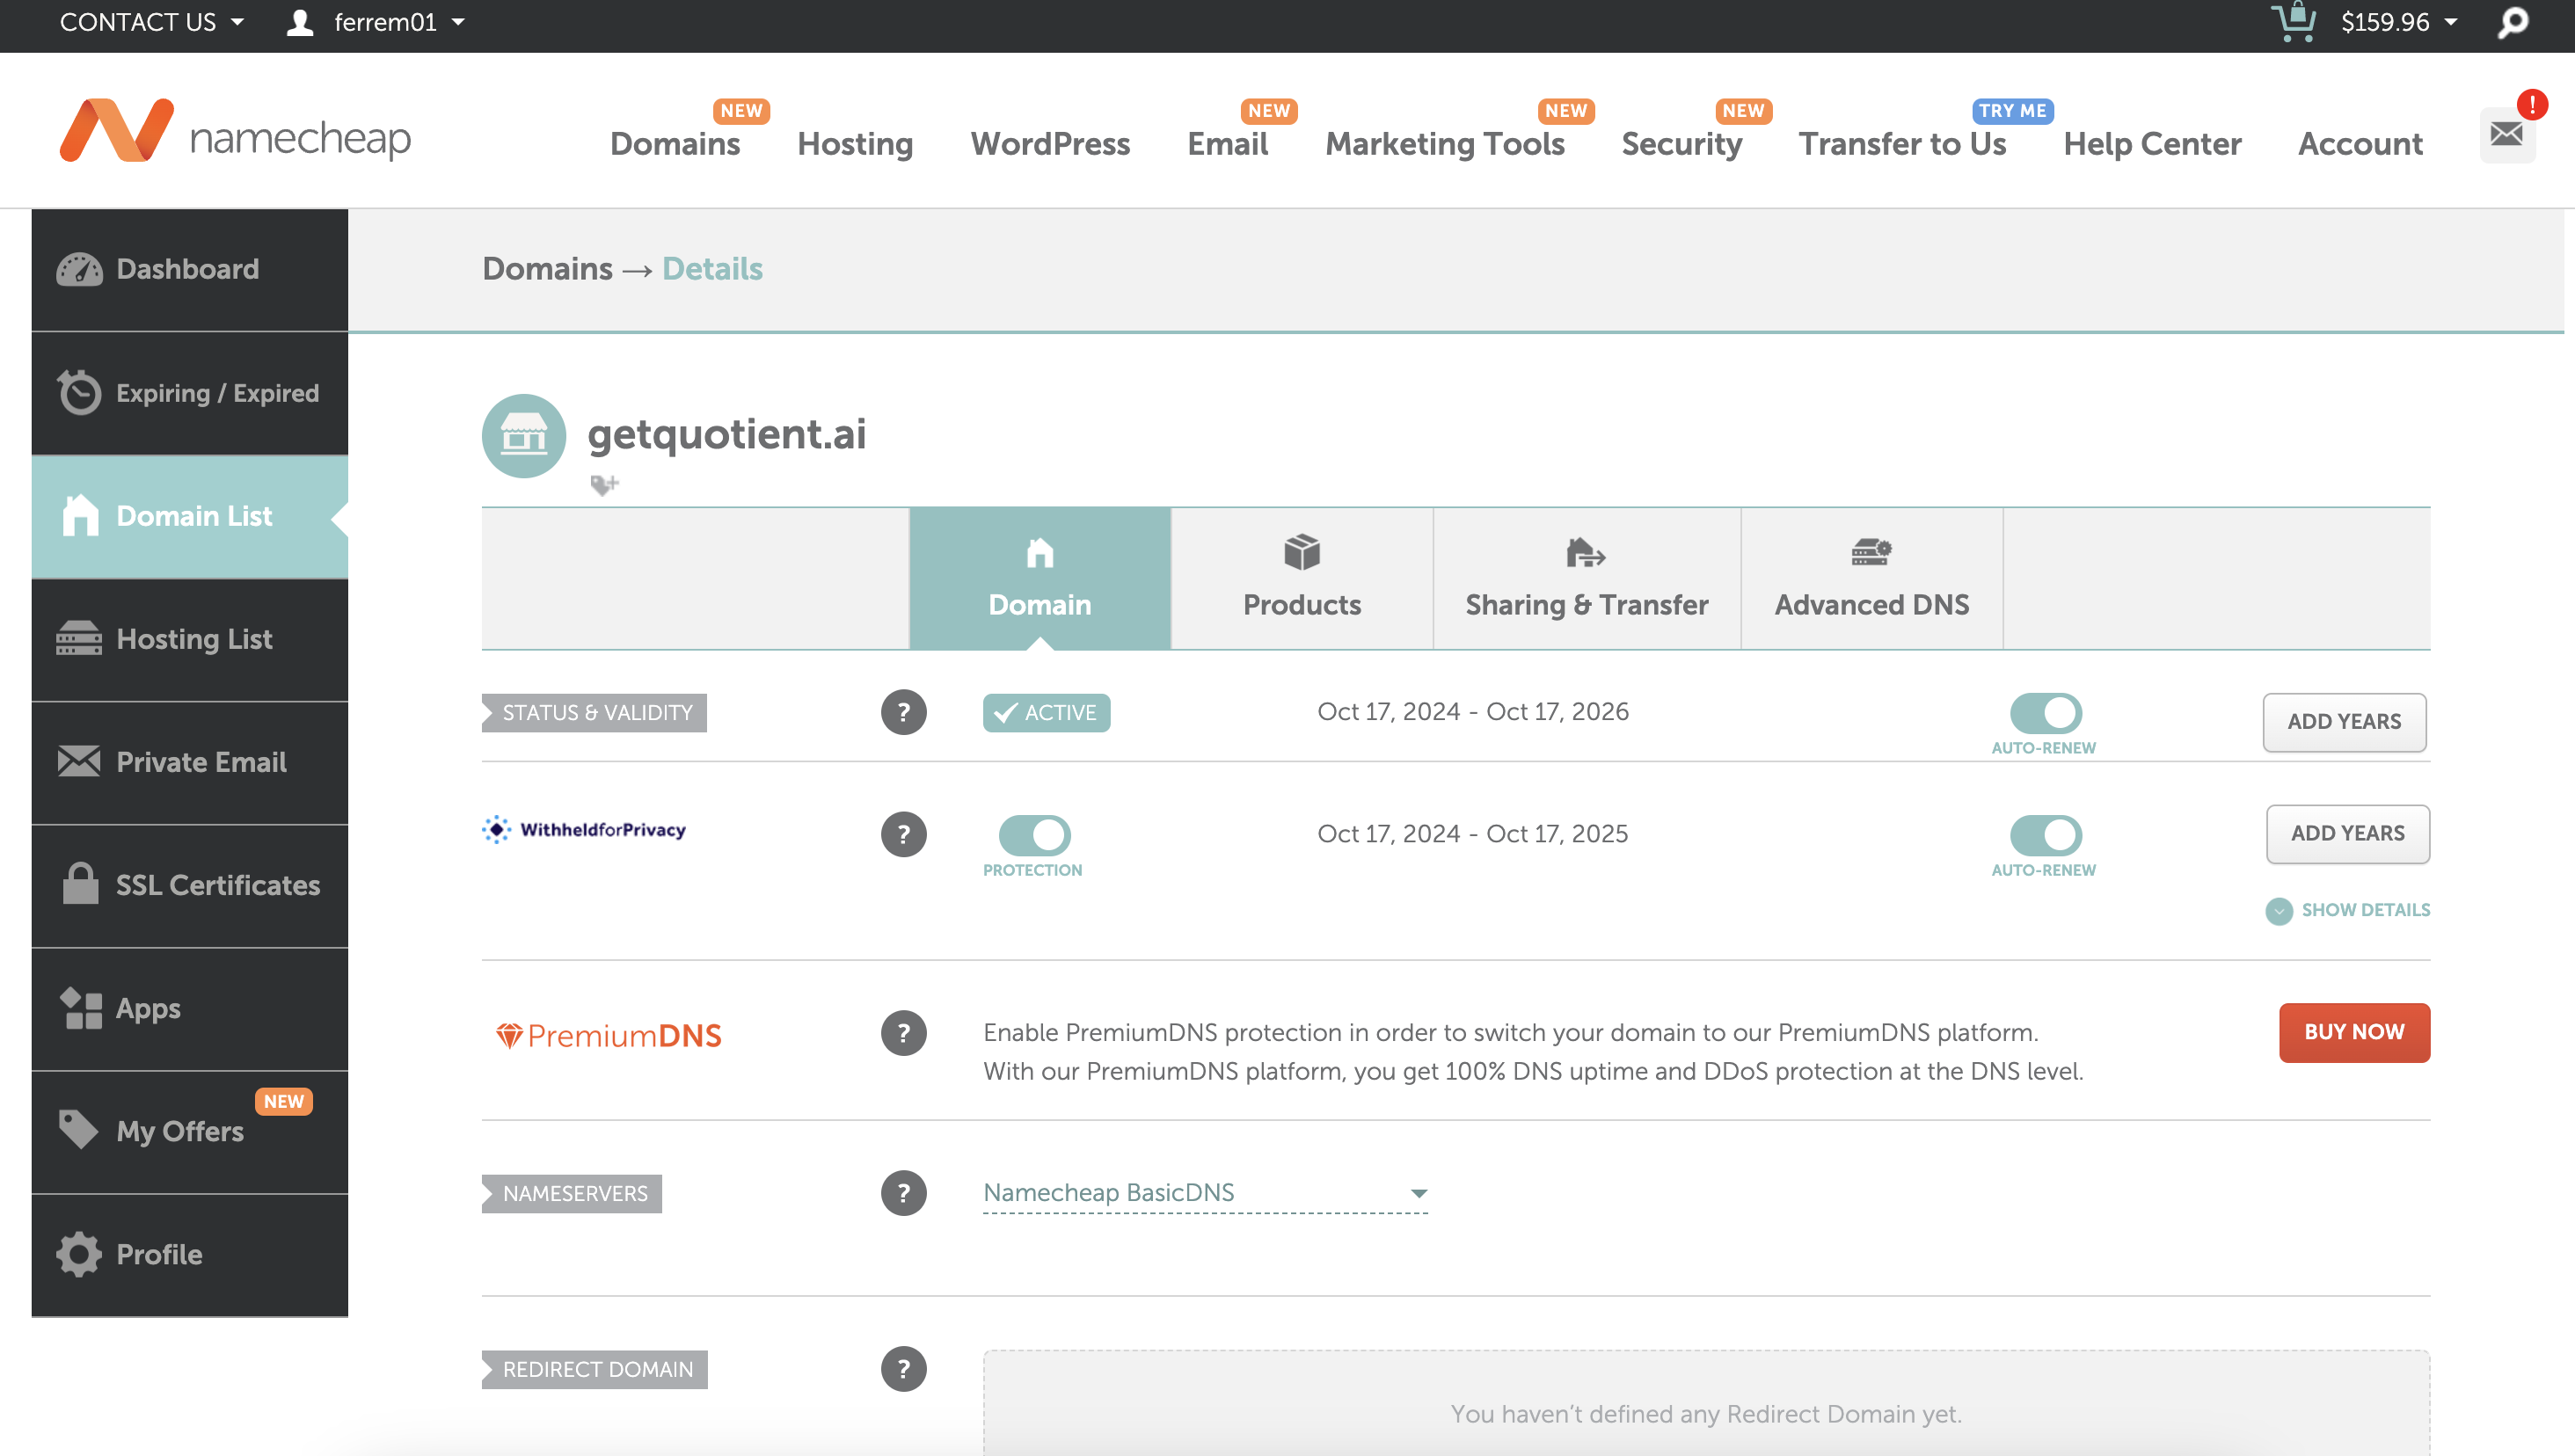Click the help icon next to Nameservers

point(904,1192)
